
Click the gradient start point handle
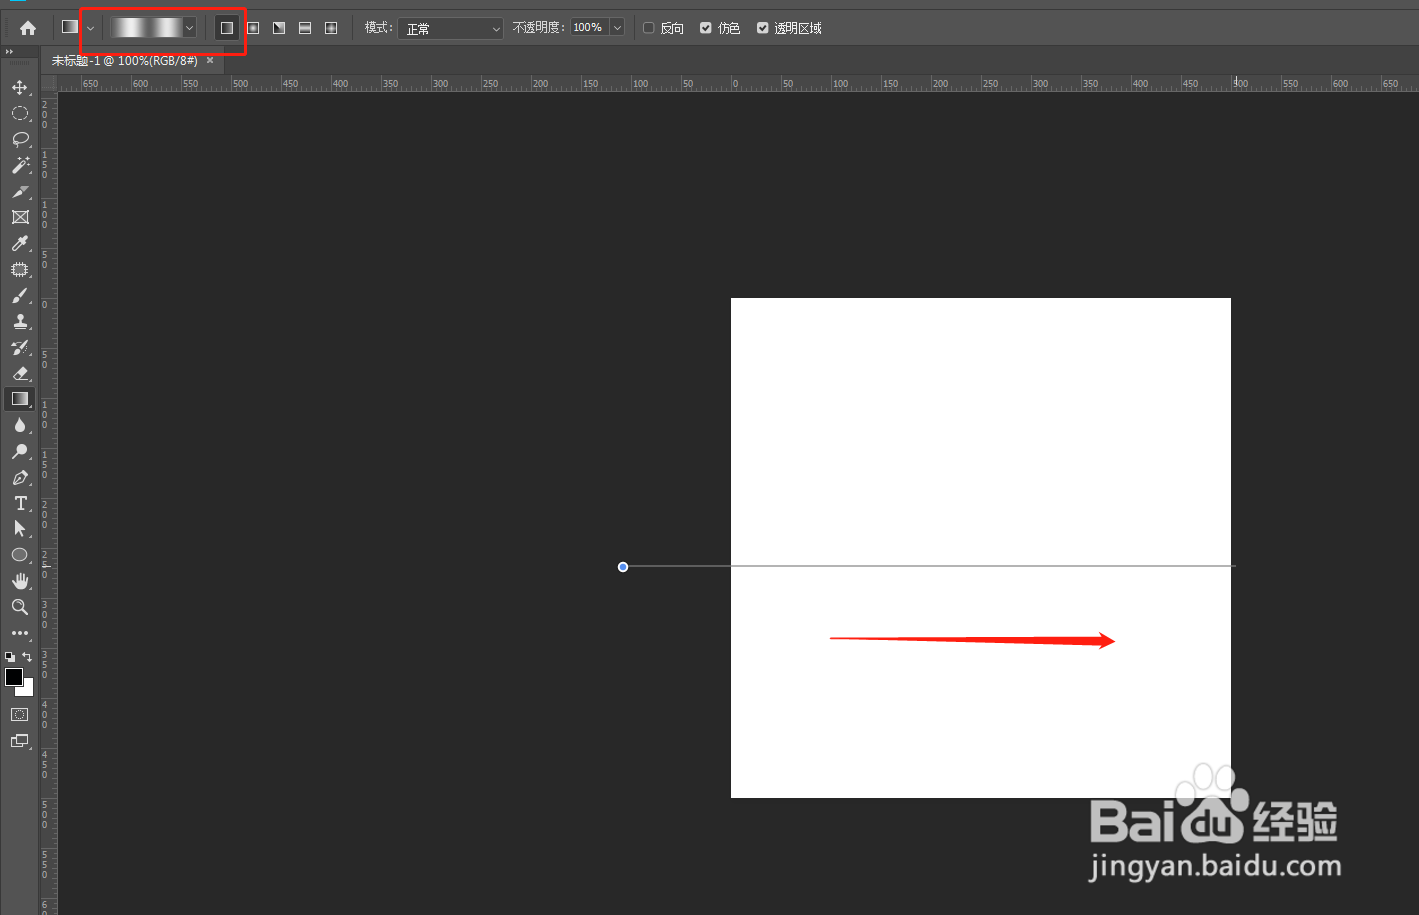click(623, 567)
